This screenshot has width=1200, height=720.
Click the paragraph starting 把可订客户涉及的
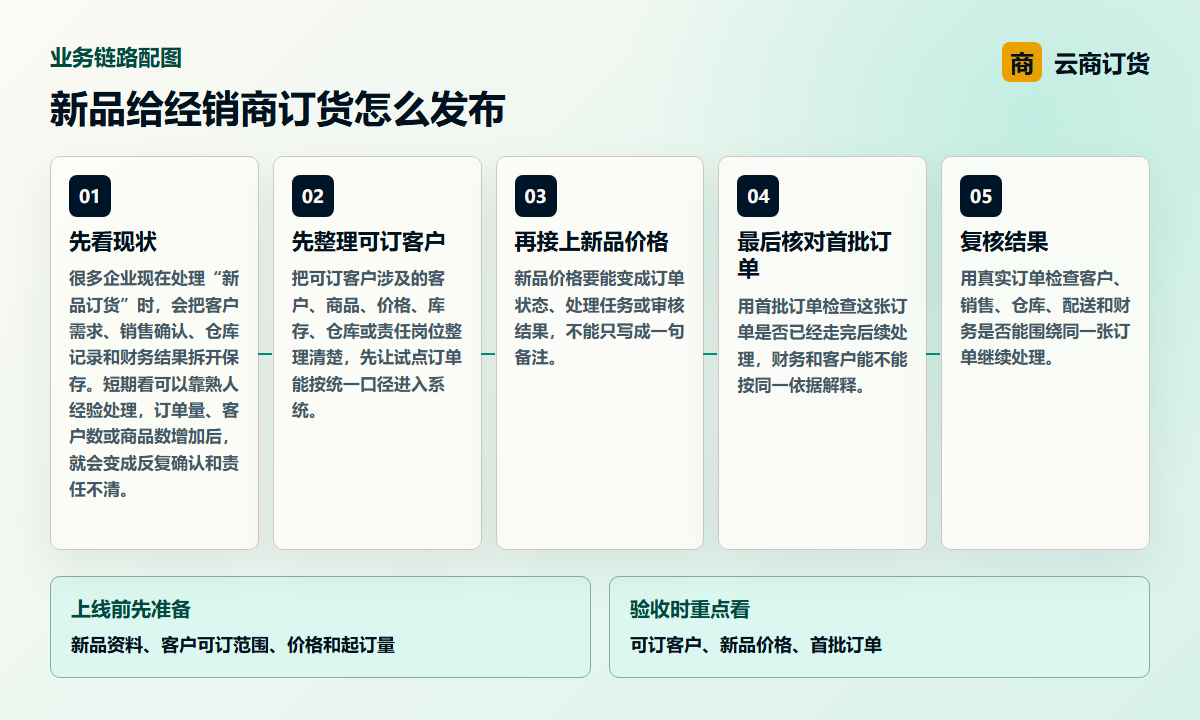tap(377, 344)
